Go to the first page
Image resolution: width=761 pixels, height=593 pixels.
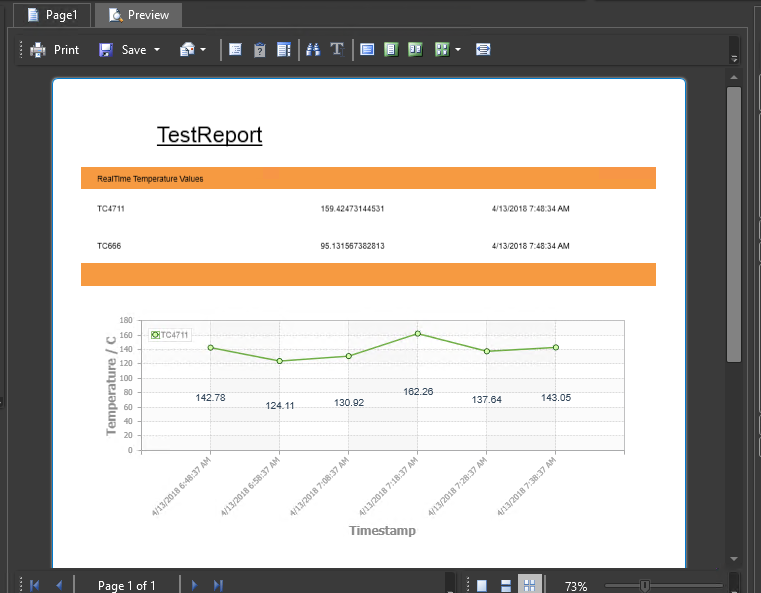34,585
